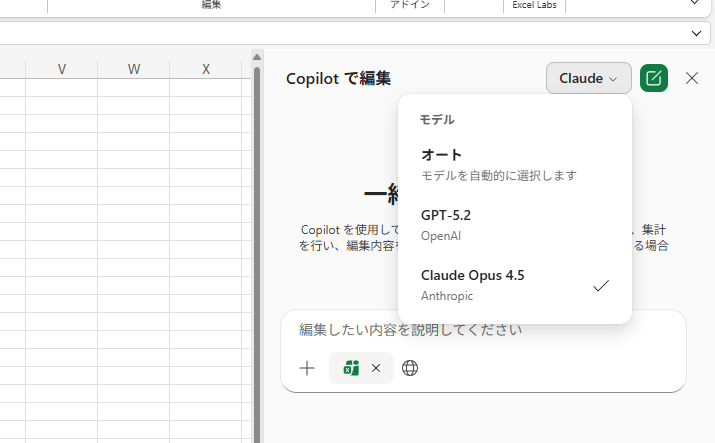Start a new Copilot chat with the green compose icon
715x443 pixels.
click(654, 78)
